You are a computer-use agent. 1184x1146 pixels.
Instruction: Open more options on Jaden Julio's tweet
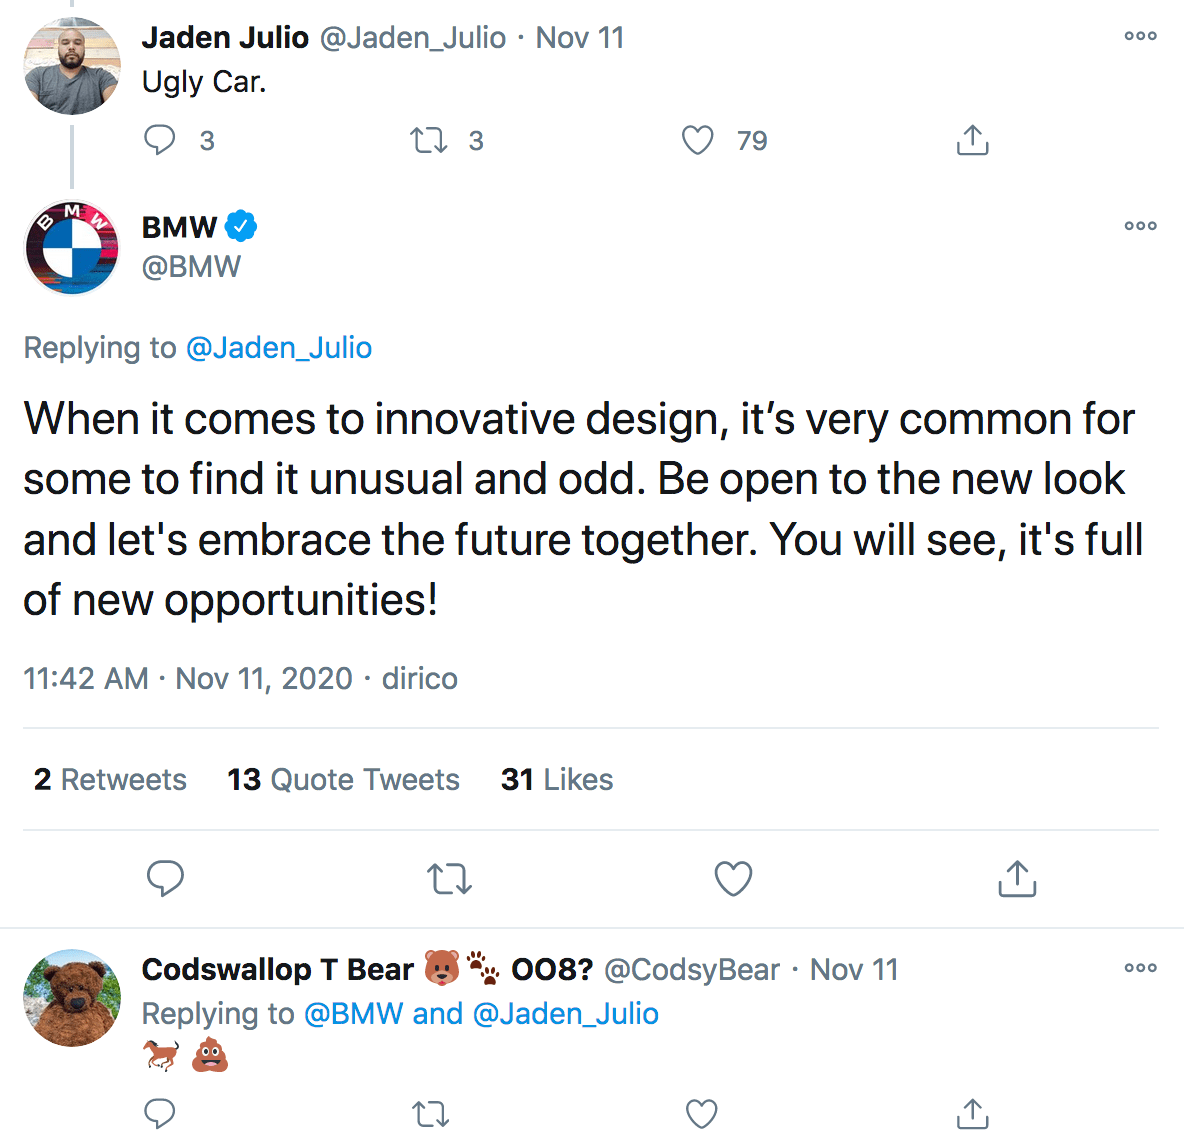[1140, 36]
